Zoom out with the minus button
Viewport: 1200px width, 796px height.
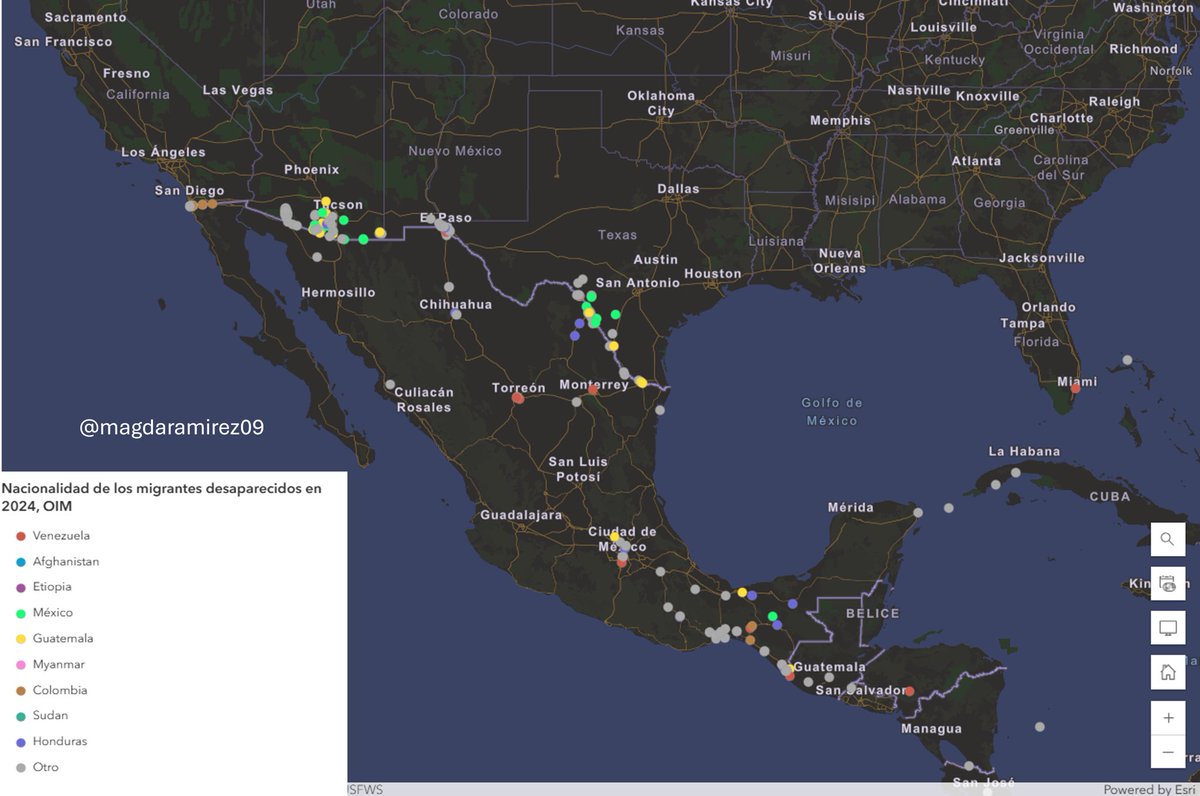(1167, 751)
